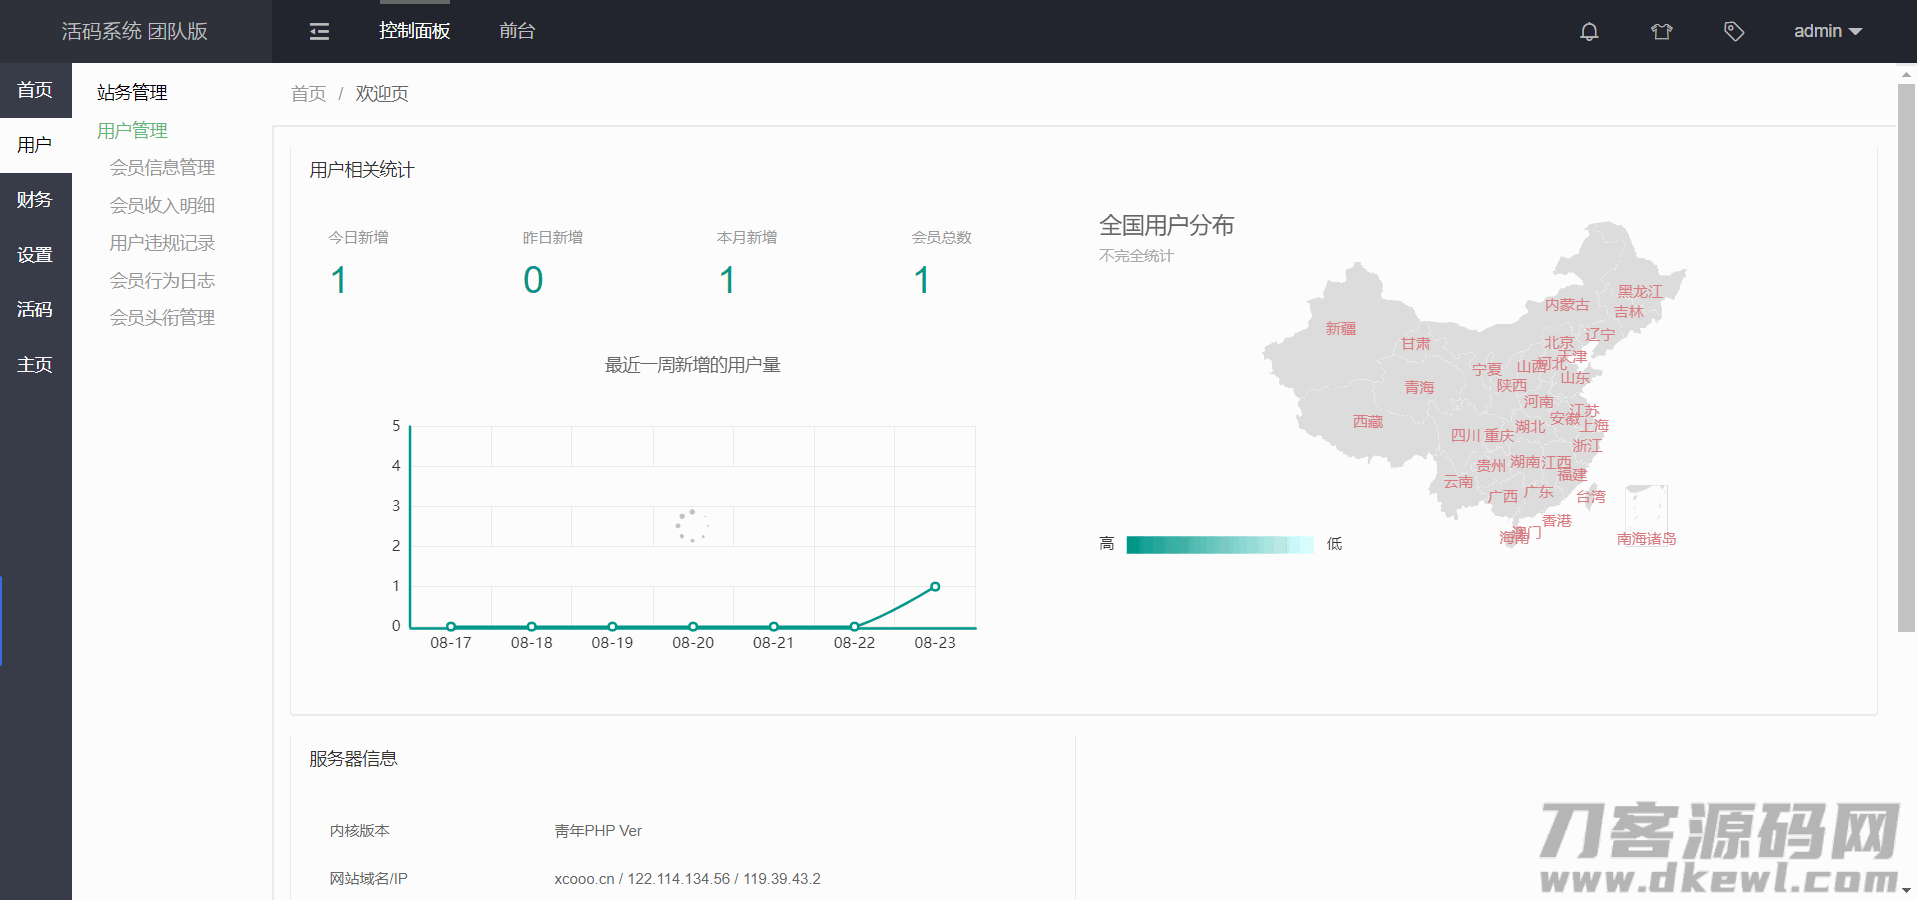Screen dimensions: 1917x900
Task: Open 活码 in the left sidebar
Action: [35, 310]
